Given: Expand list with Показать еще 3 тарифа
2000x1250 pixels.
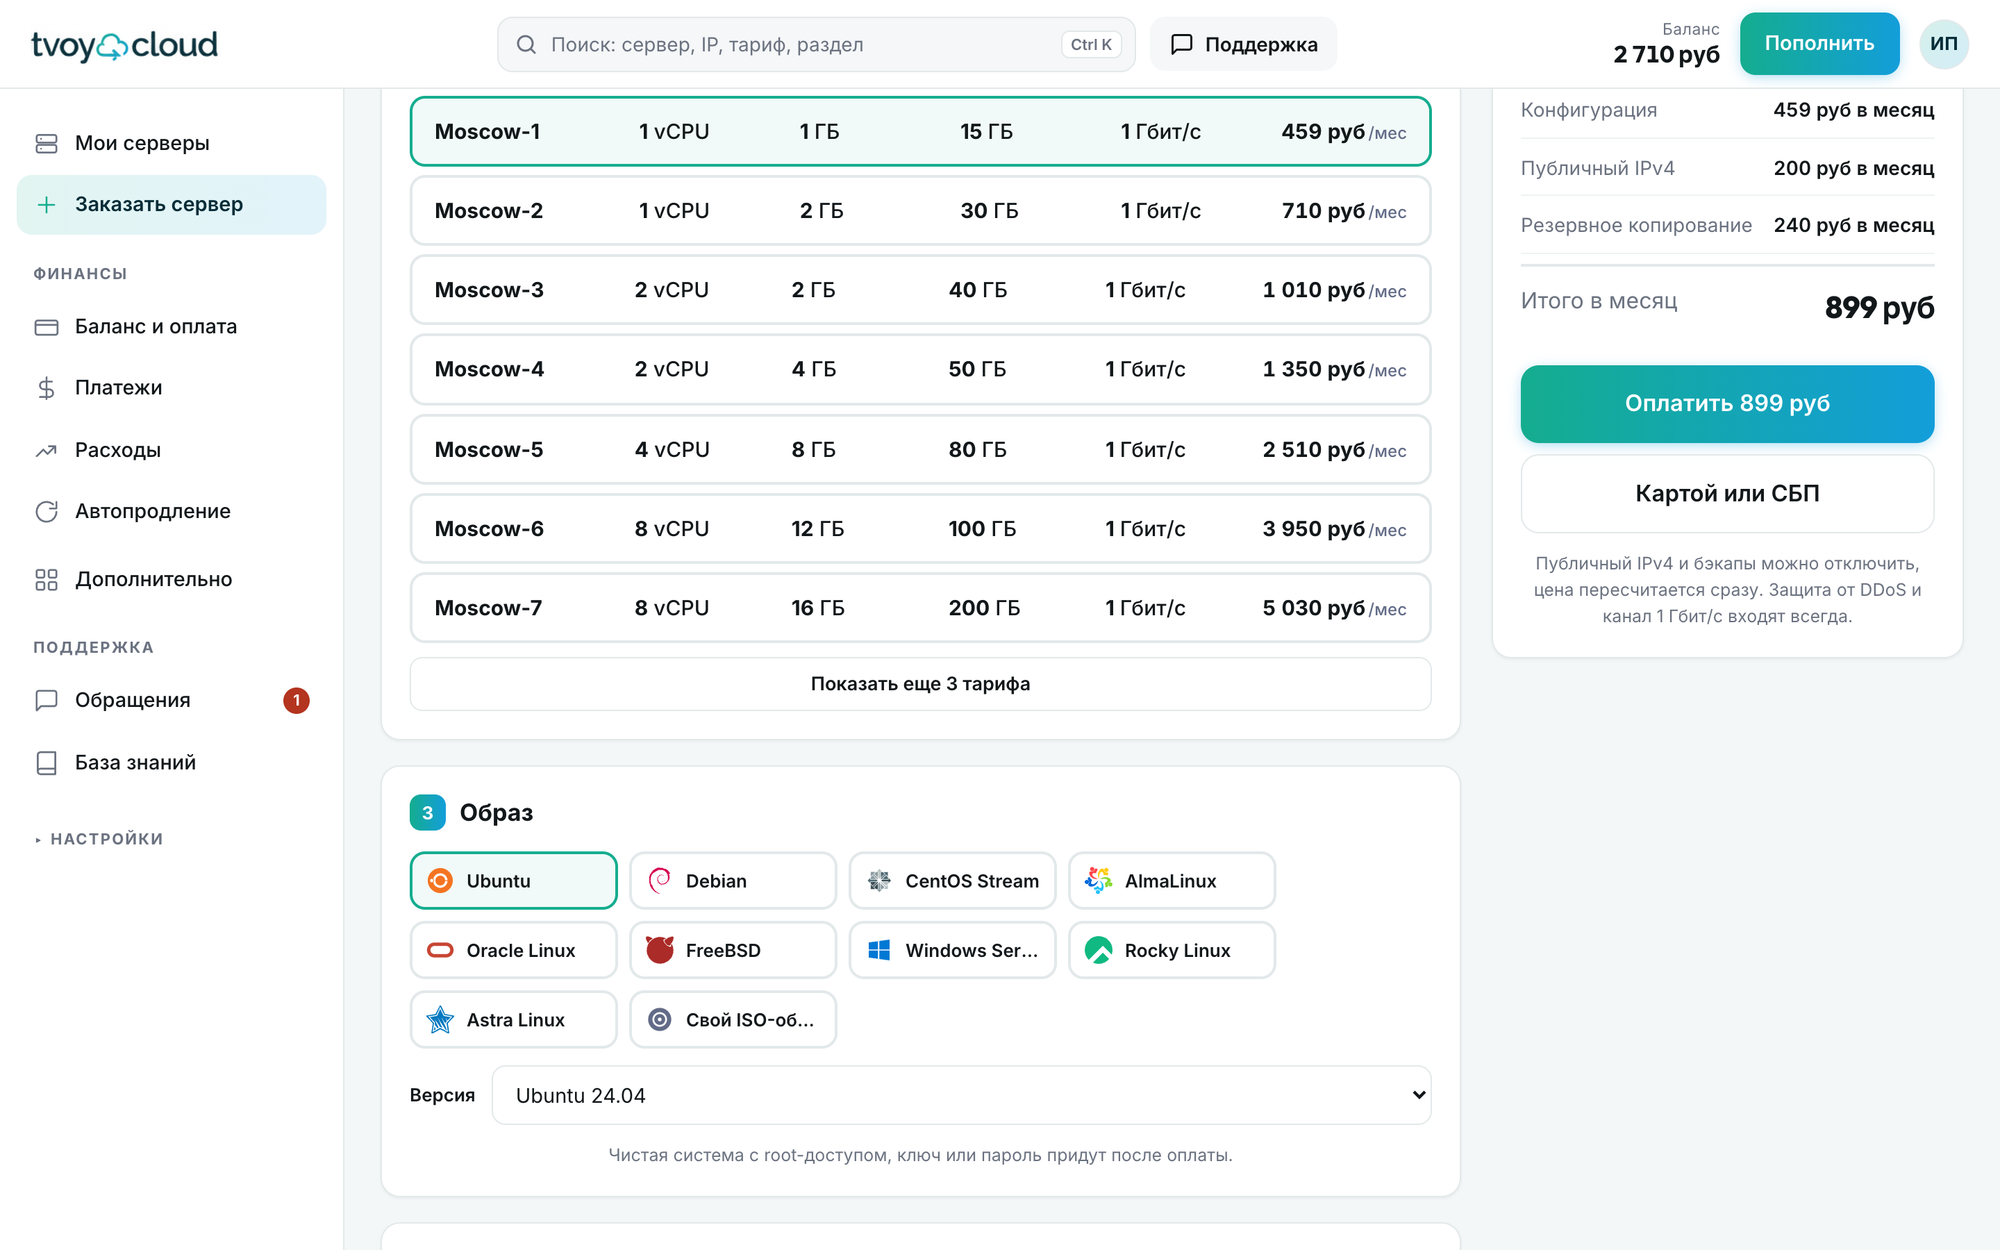Looking at the screenshot, I should pyautogui.click(x=920, y=684).
